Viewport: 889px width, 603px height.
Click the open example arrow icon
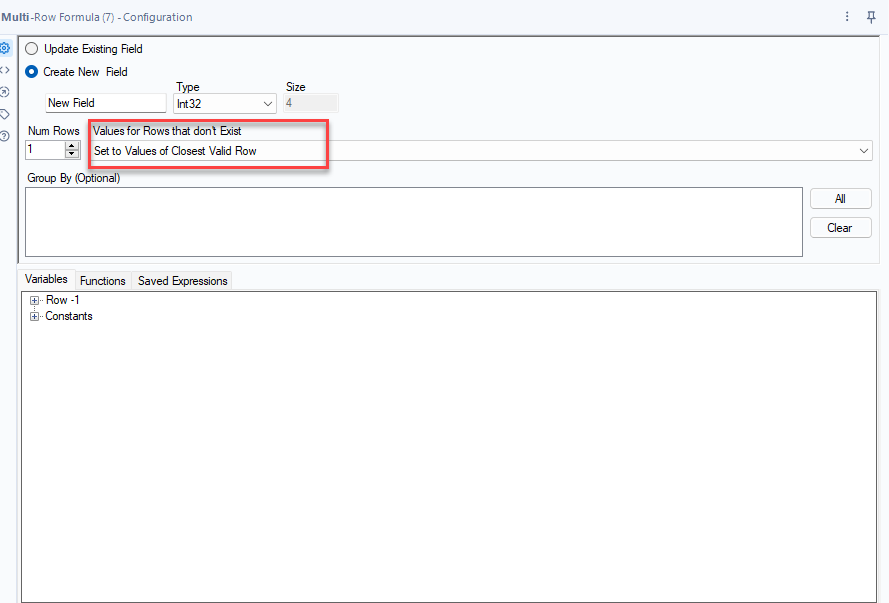(5, 91)
